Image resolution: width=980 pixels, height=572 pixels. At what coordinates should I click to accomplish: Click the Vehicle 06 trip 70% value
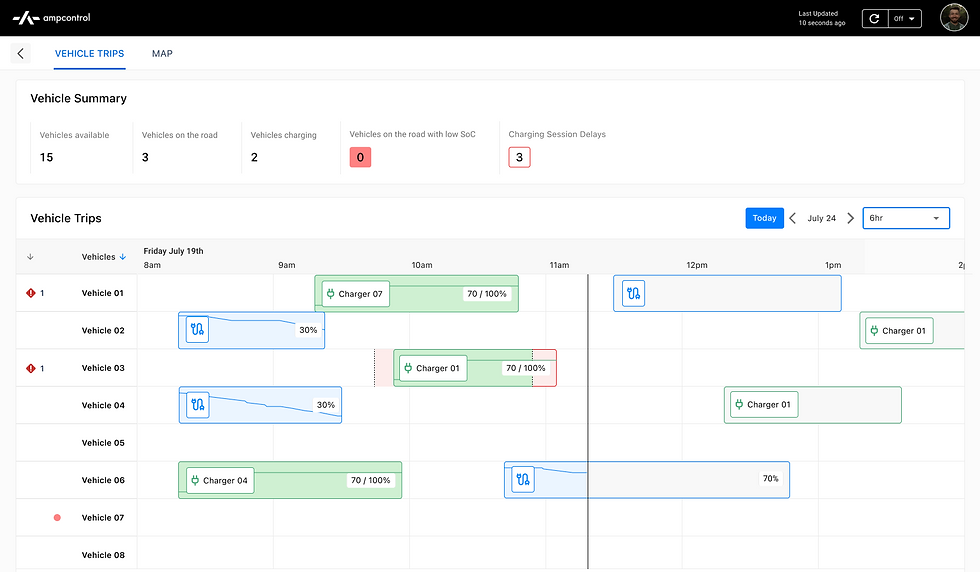coord(771,479)
